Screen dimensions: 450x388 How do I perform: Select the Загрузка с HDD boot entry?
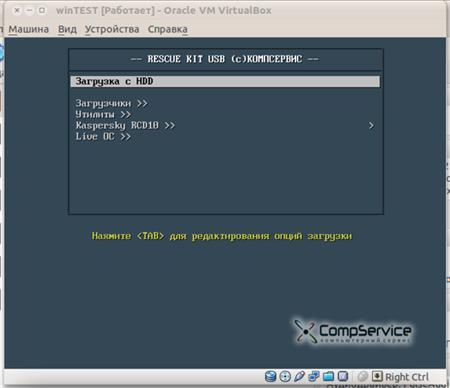pyautogui.click(x=225, y=81)
